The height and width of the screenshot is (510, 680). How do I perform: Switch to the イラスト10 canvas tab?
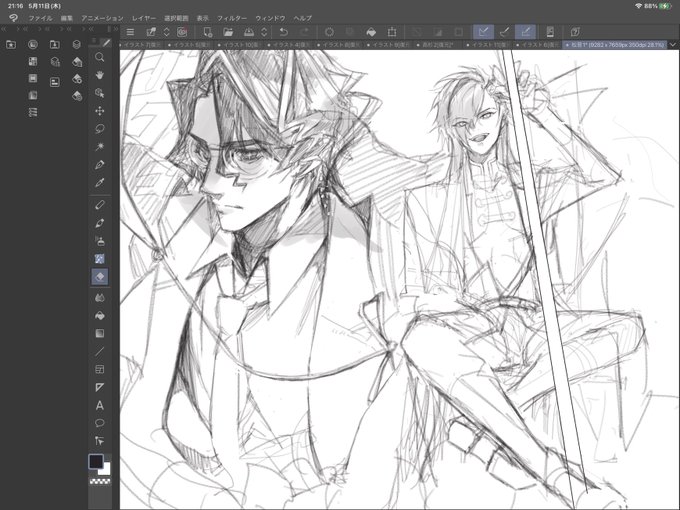(239, 45)
